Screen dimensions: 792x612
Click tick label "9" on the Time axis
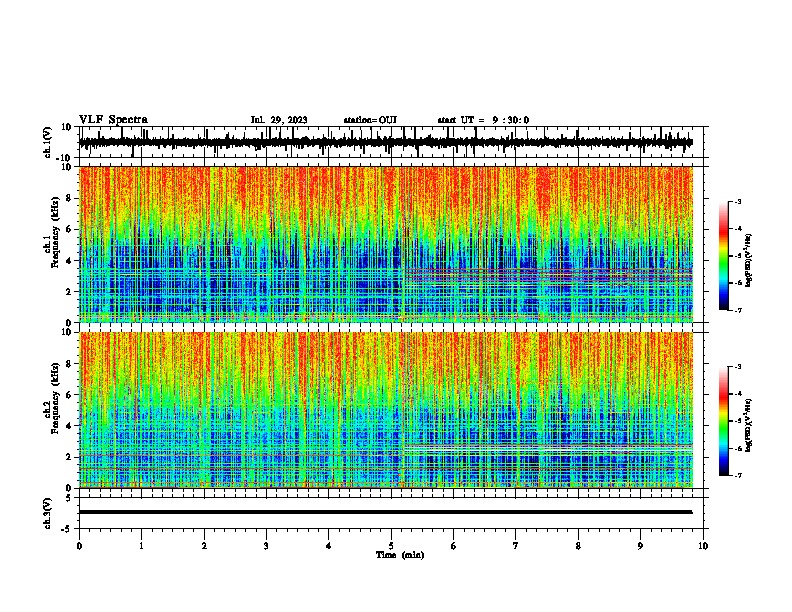640,546
